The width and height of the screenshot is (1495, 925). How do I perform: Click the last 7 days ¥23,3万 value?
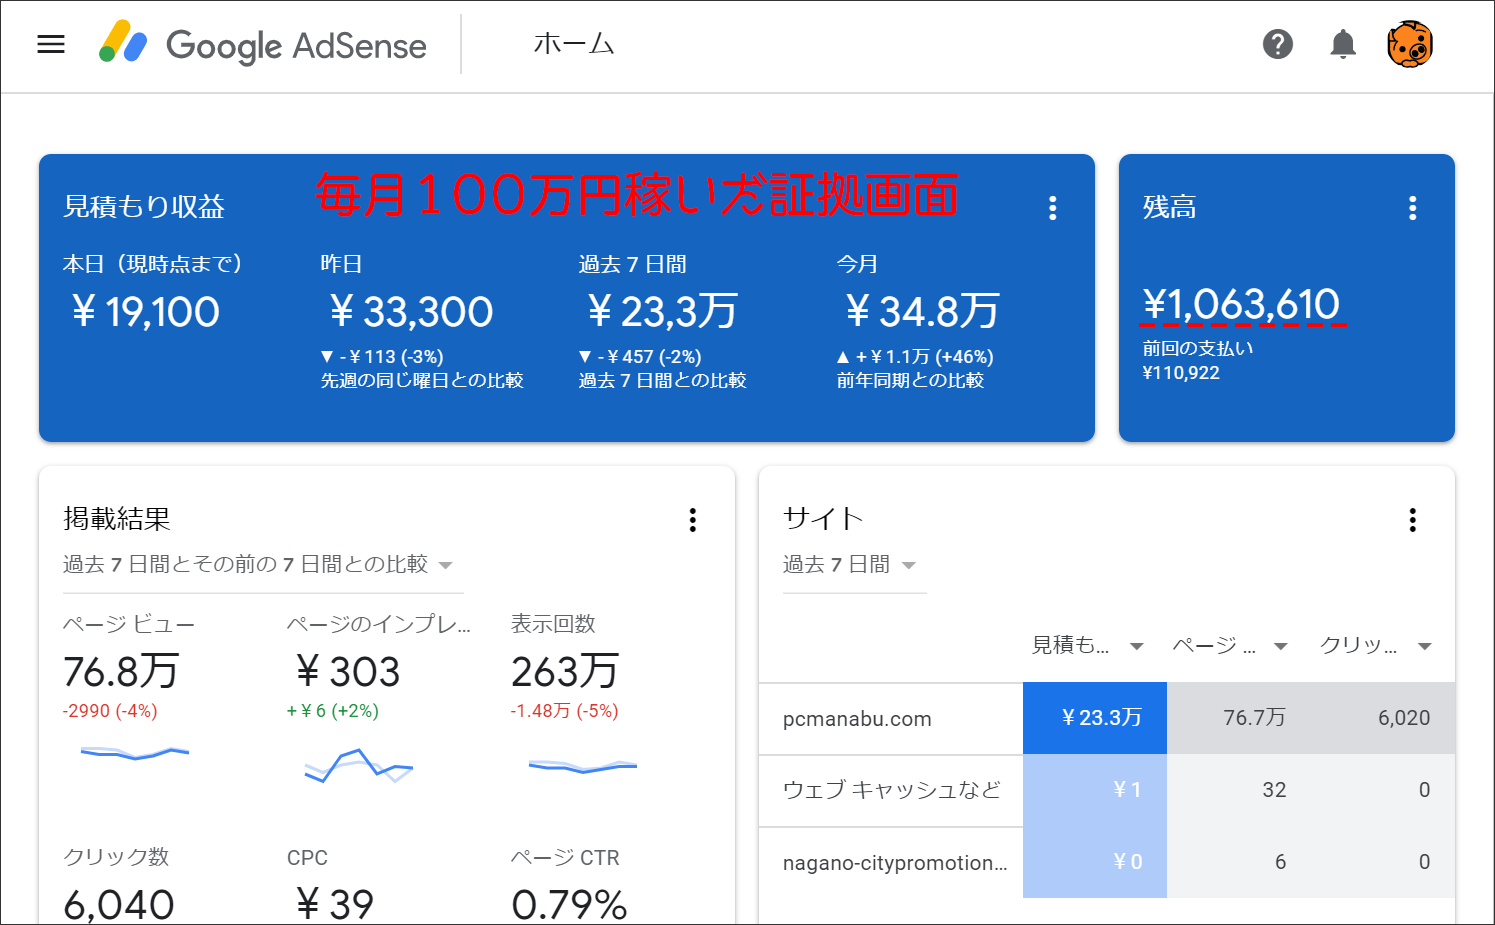point(662,312)
